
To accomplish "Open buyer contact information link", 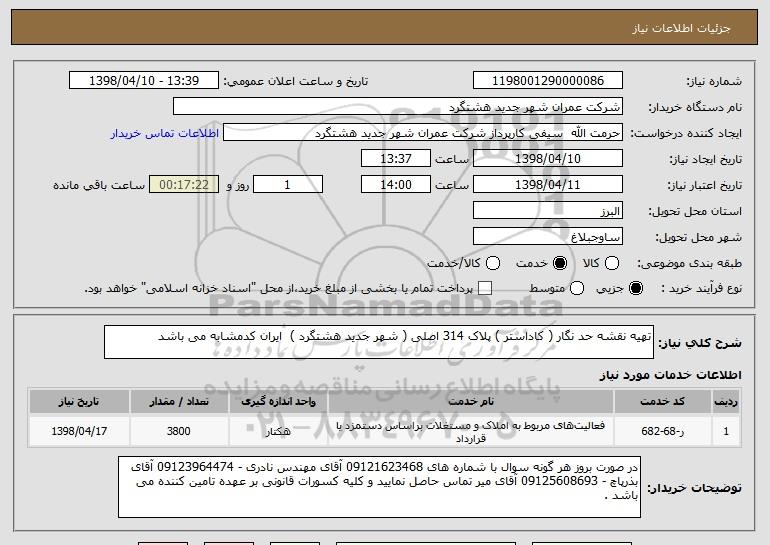I will (x=165, y=133).
